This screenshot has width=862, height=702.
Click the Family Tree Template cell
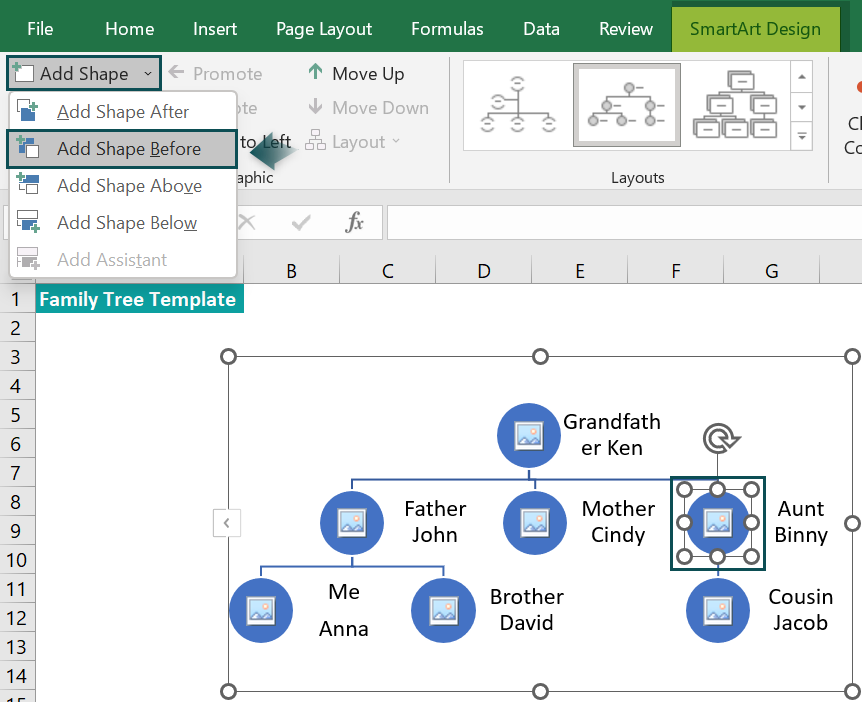(x=140, y=299)
